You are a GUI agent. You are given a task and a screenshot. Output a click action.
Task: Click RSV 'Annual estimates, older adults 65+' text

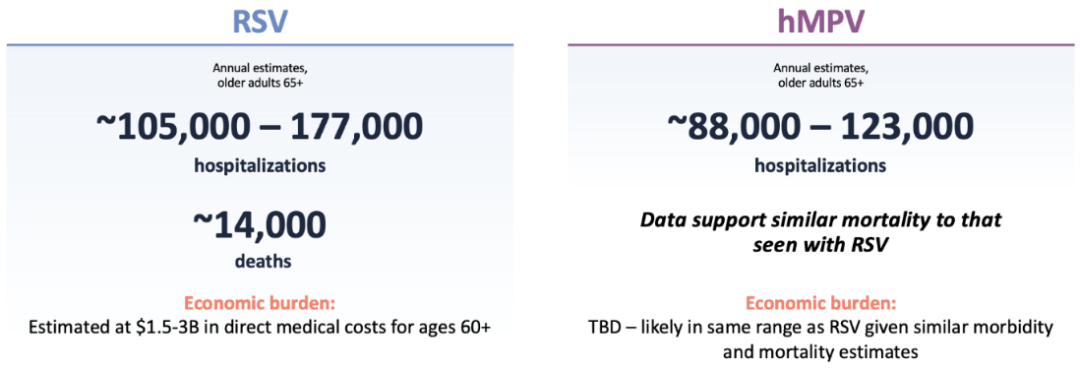coord(259,75)
